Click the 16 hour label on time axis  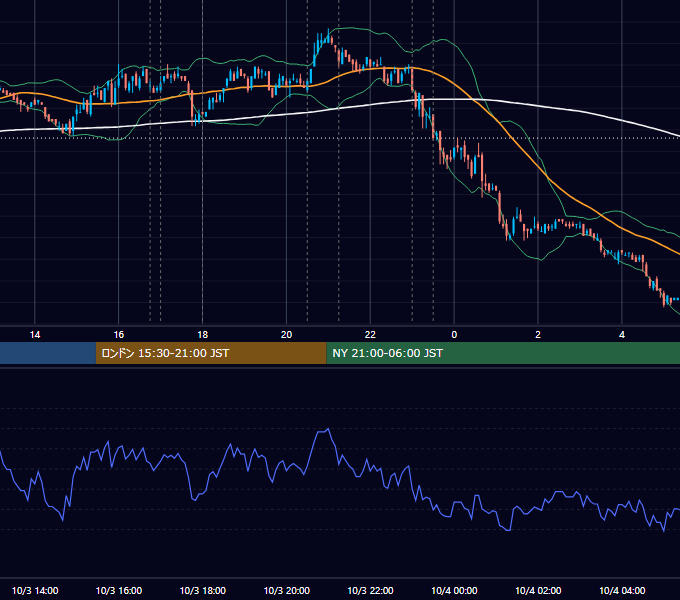click(x=118, y=335)
